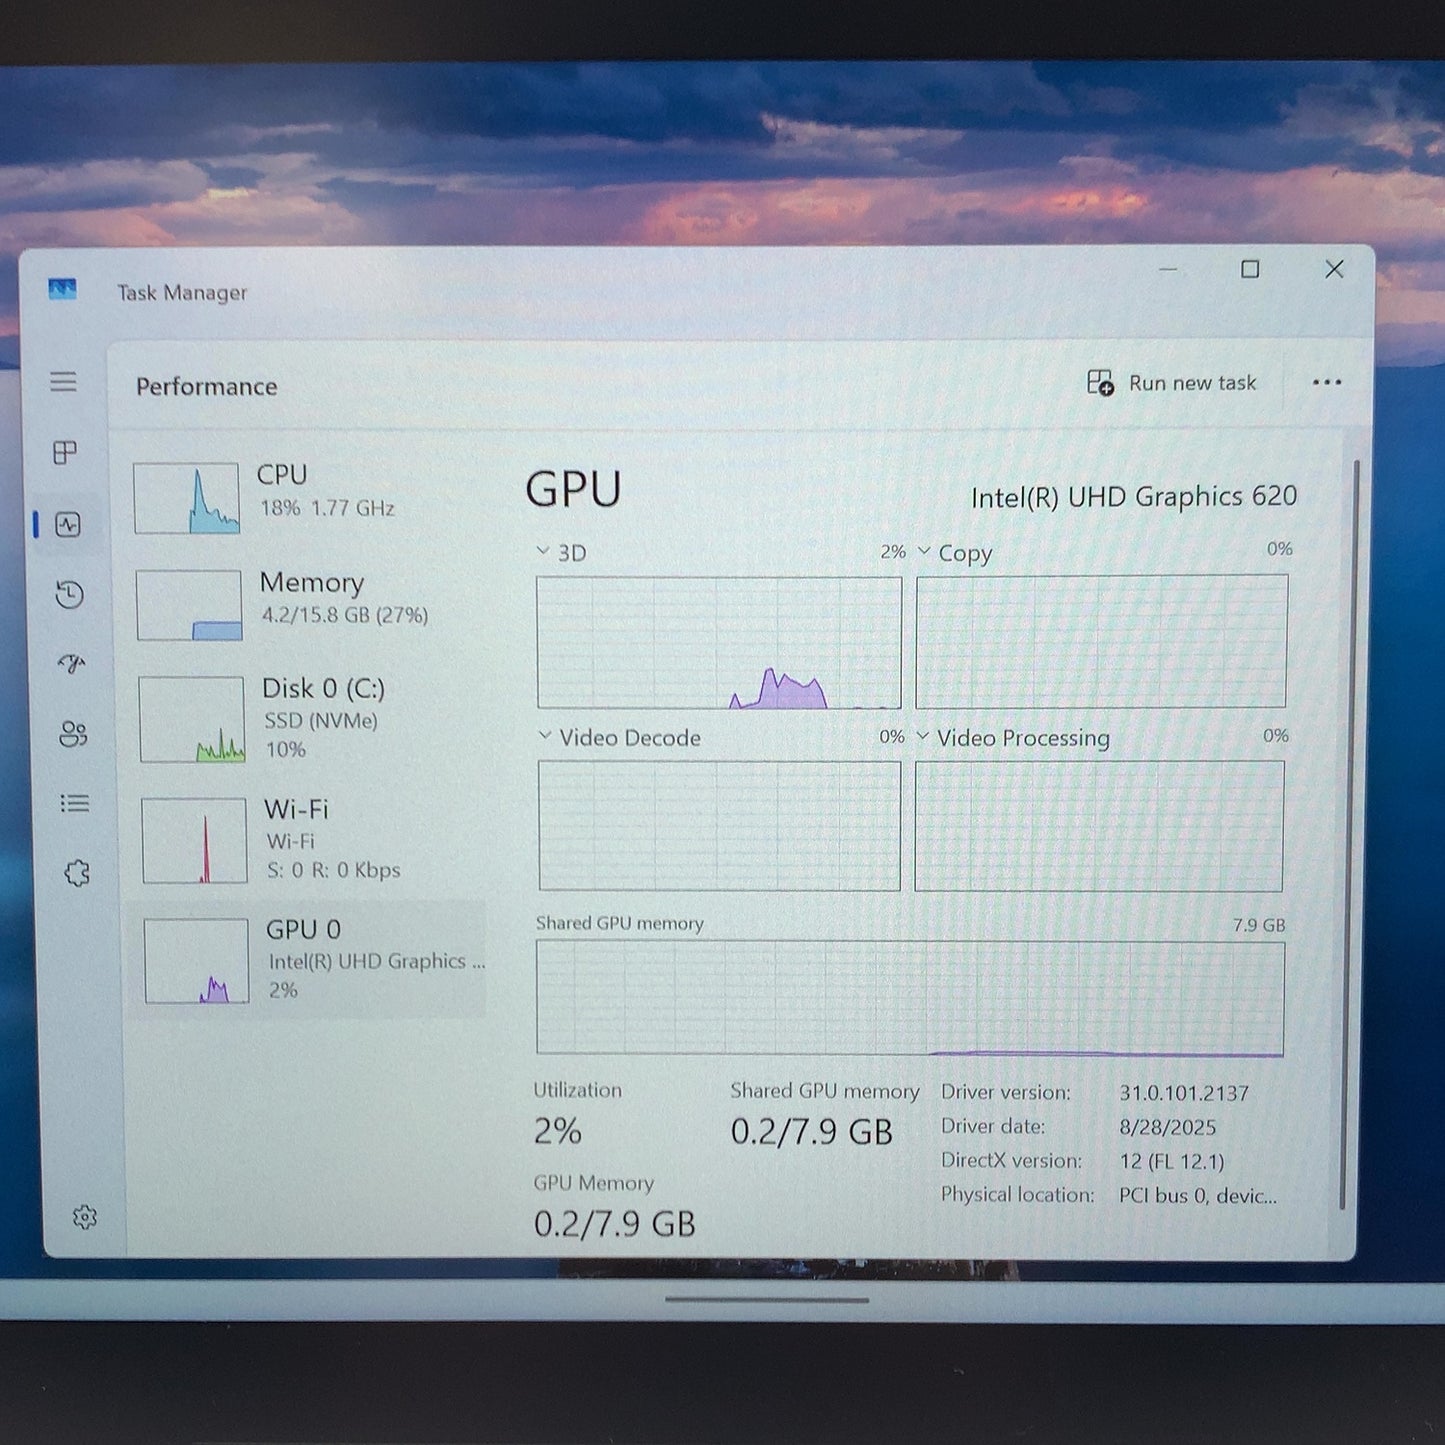Select the Wi-Fi performance entry
Screen dimensions: 1445x1445
(310, 839)
